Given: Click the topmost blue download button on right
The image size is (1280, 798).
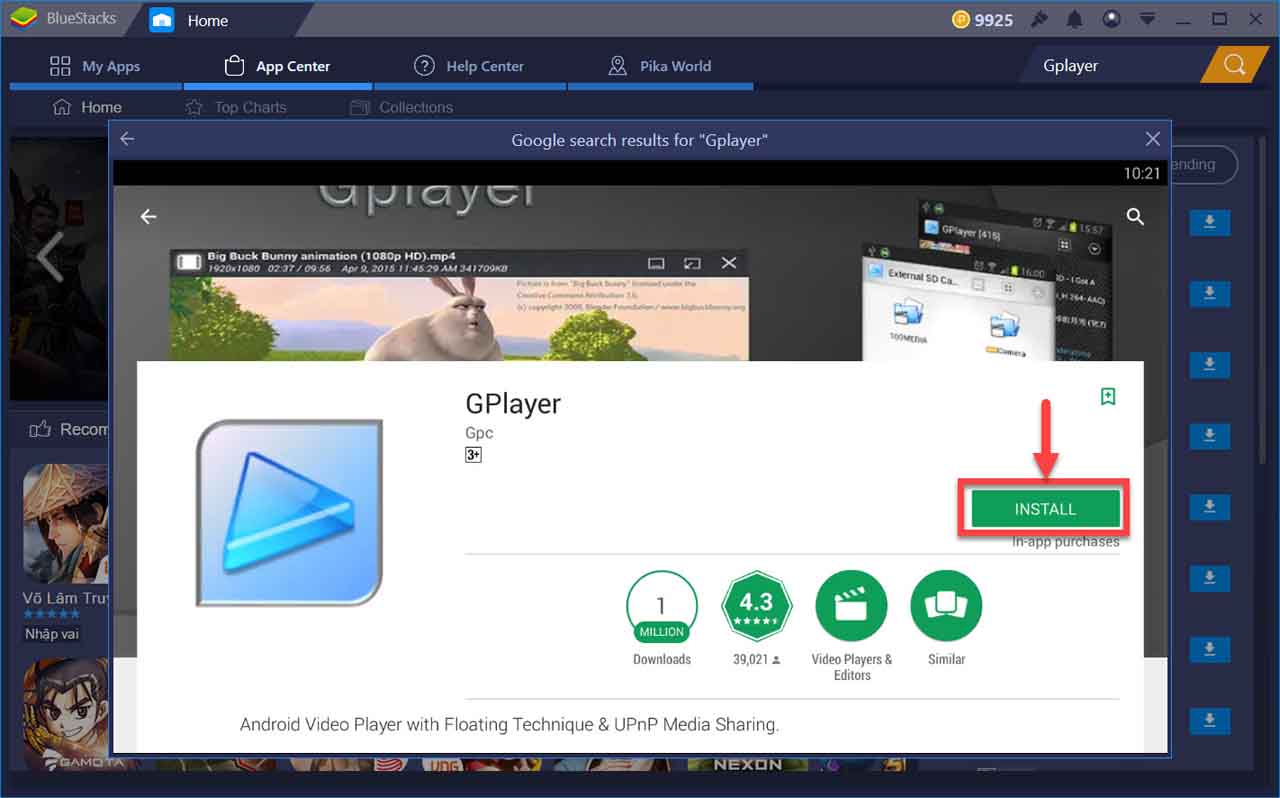Looking at the screenshot, I should (x=1209, y=222).
